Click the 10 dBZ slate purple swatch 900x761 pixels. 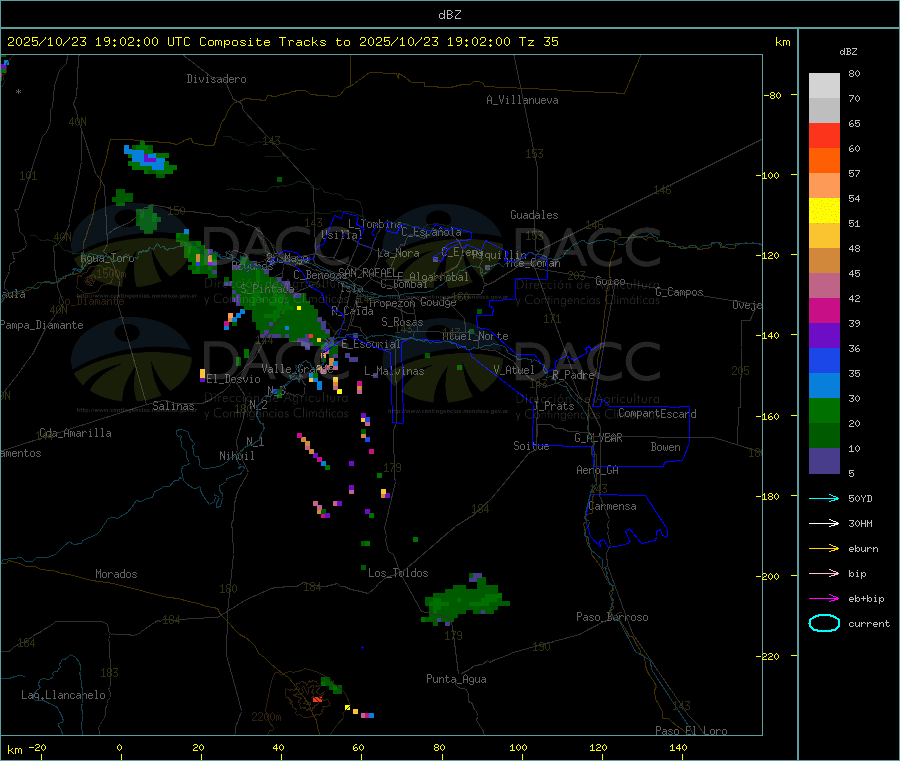824,461
